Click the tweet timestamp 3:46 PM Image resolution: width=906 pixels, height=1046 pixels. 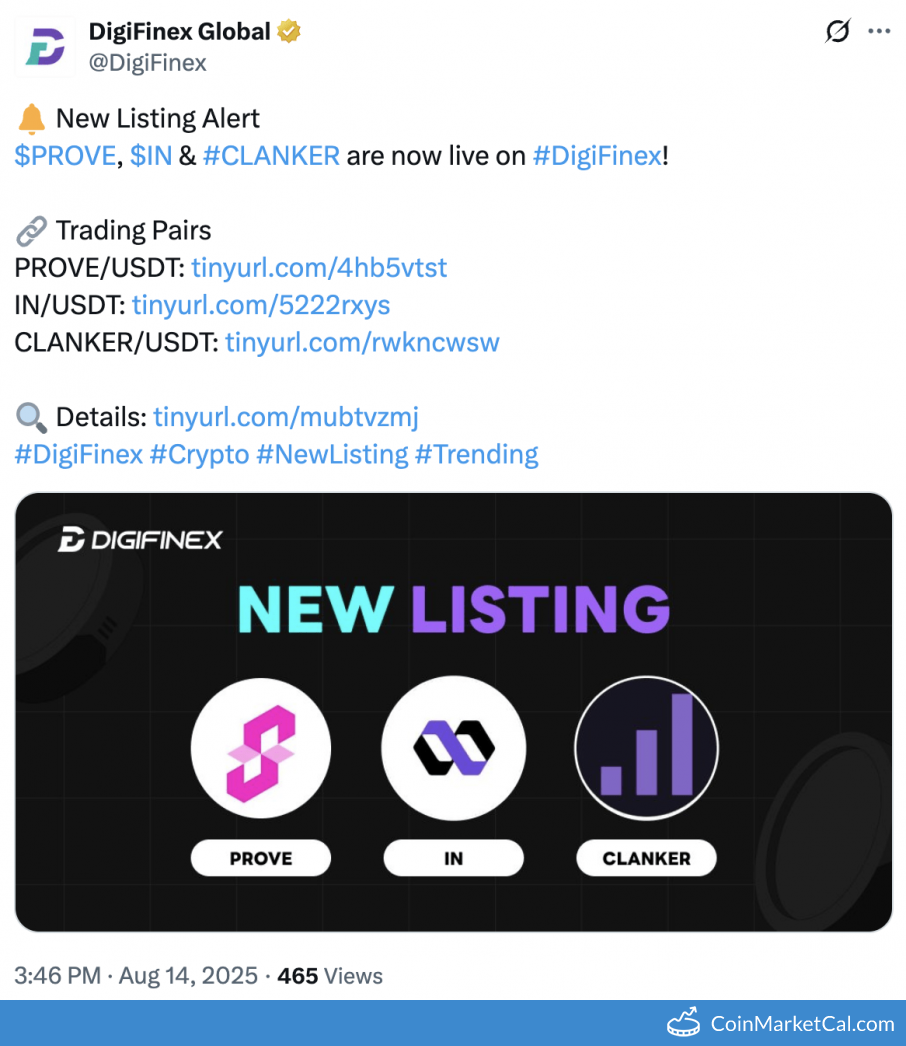(57, 975)
